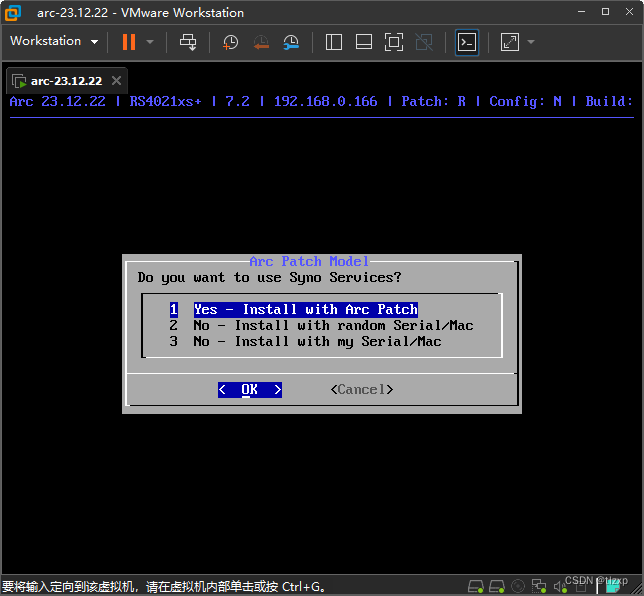Click the teal message log note icon
Screen dimensions: 644x596
pos(613,586)
